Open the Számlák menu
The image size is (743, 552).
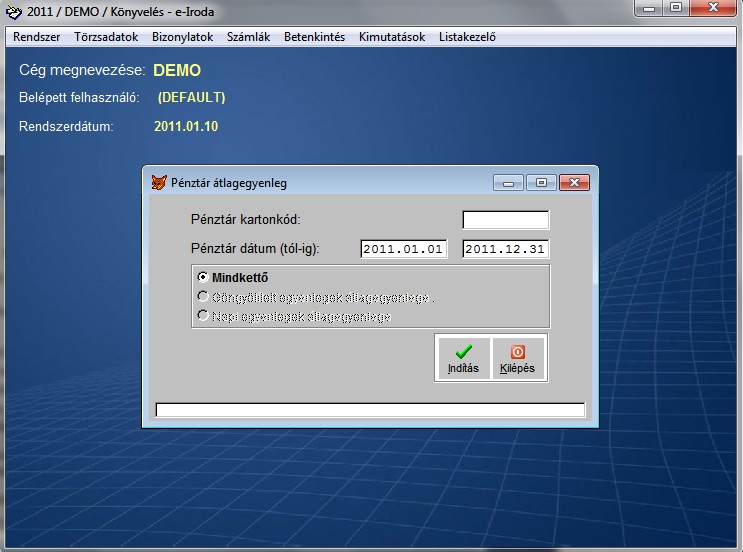[248, 37]
